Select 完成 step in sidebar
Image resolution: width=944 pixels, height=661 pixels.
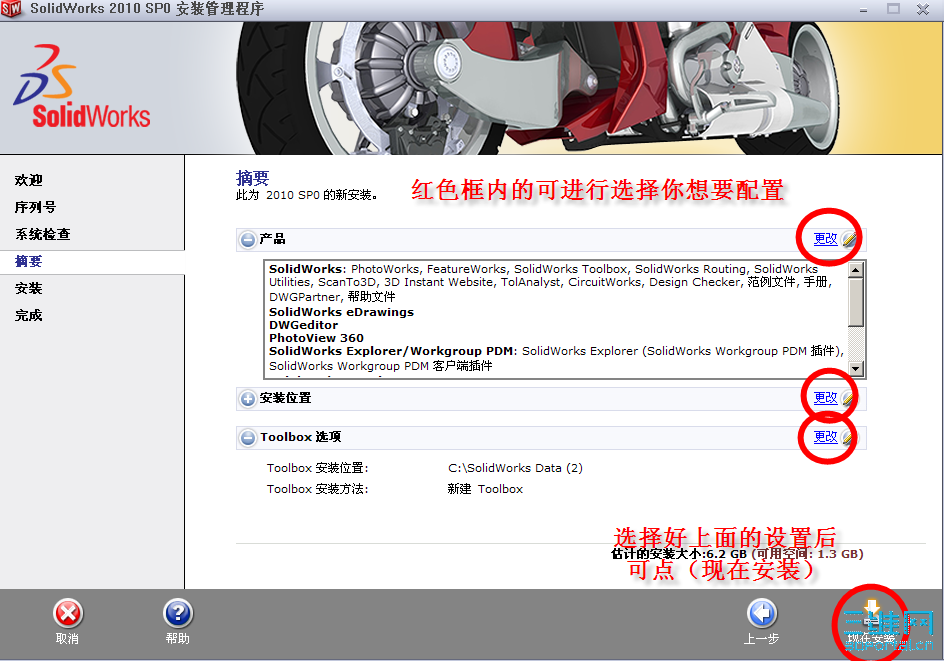29,315
